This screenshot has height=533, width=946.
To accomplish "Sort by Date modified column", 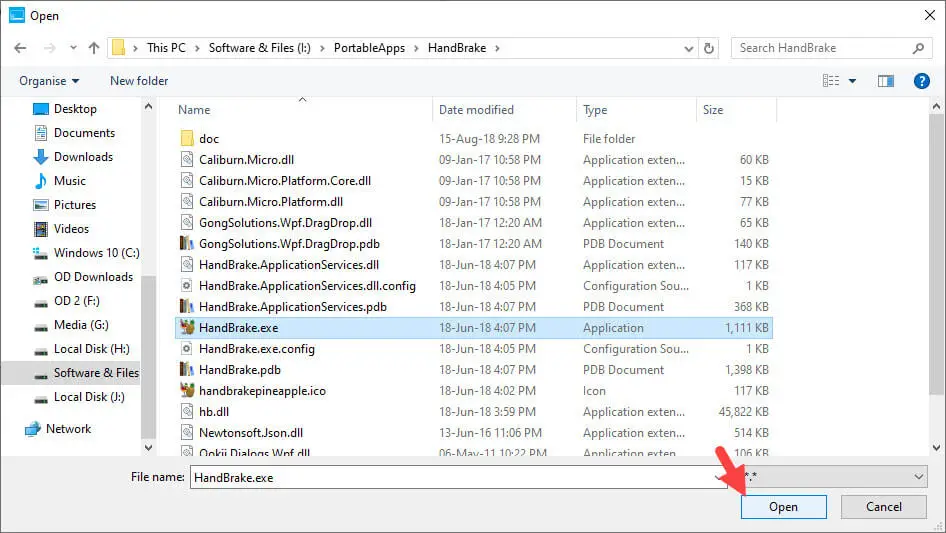I will (x=476, y=110).
